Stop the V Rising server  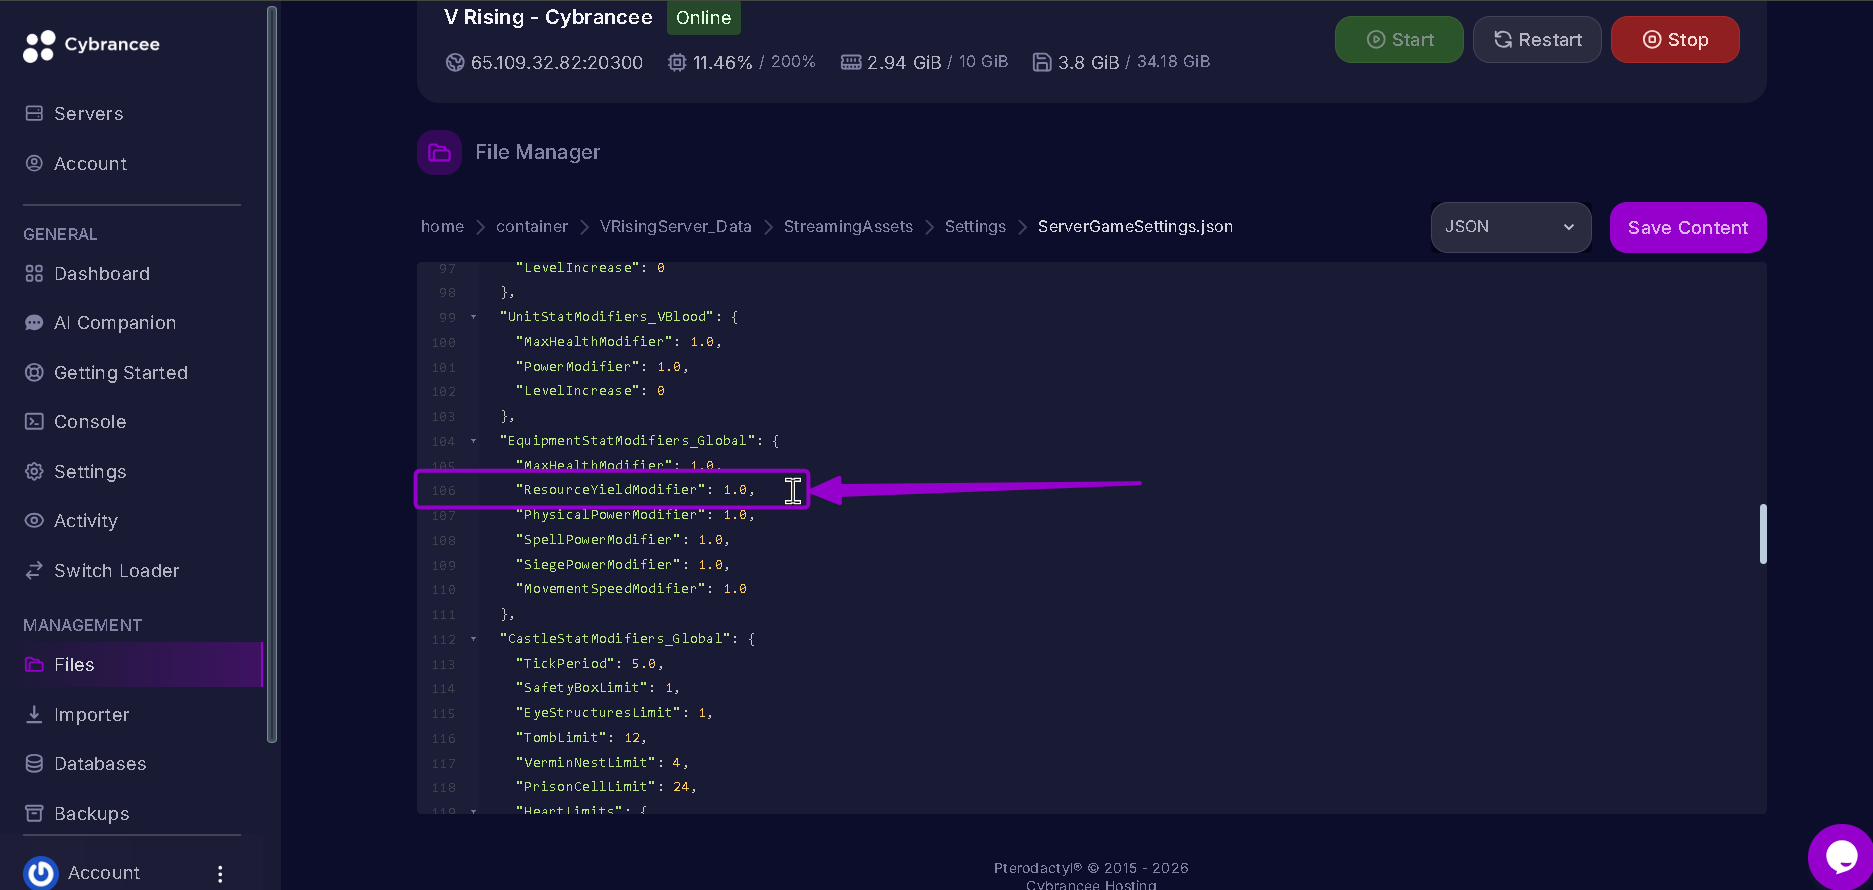pyautogui.click(x=1675, y=40)
